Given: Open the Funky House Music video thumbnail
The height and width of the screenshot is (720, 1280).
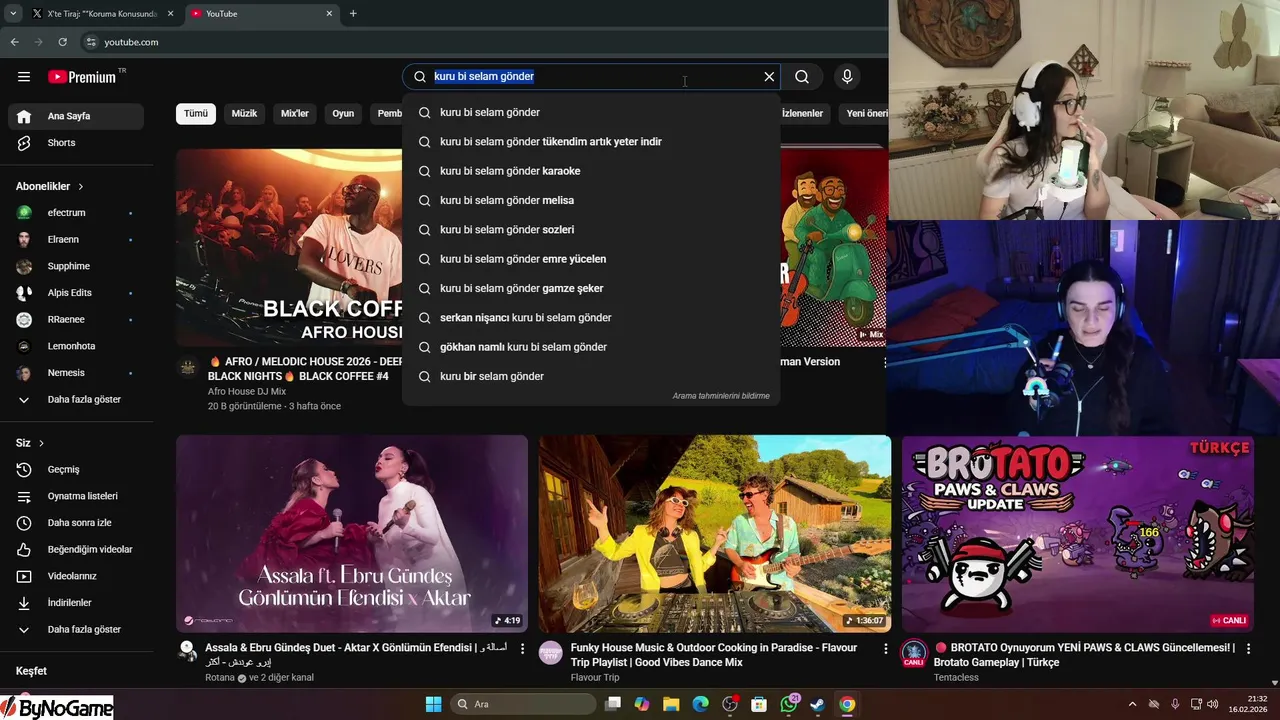Looking at the screenshot, I should tap(714, 534).
